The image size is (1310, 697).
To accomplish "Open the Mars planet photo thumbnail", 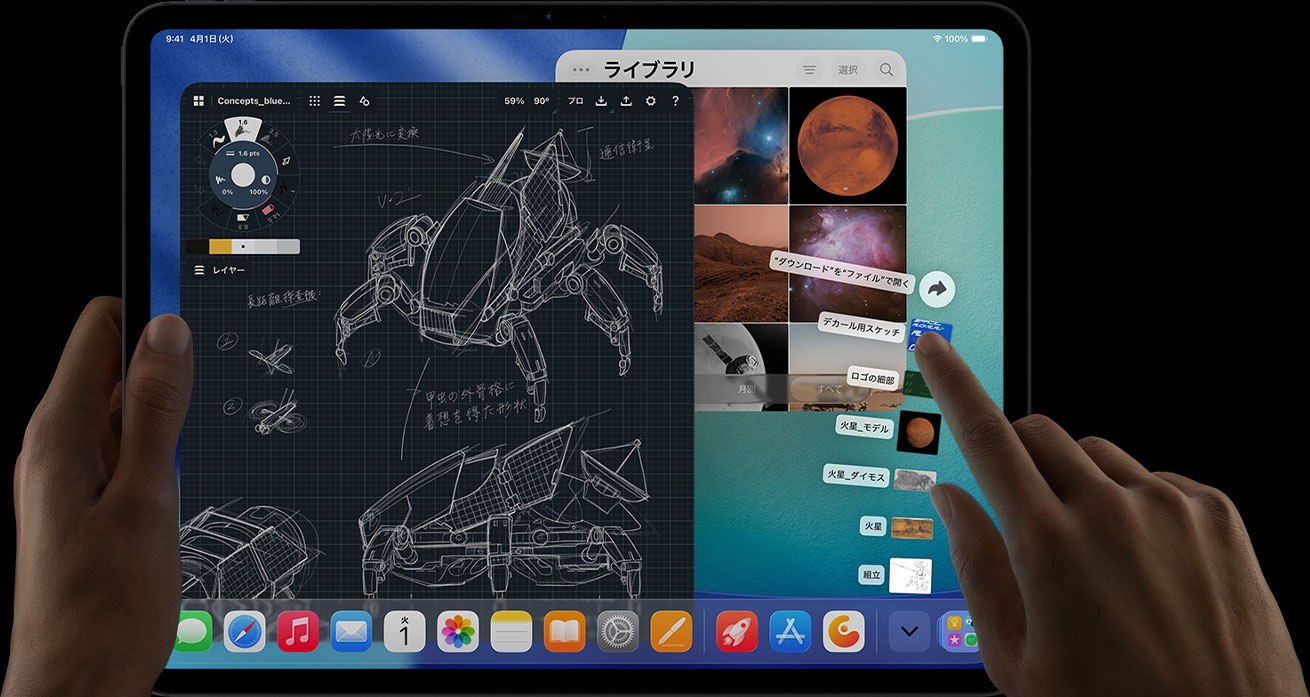I will pos(847,145).
